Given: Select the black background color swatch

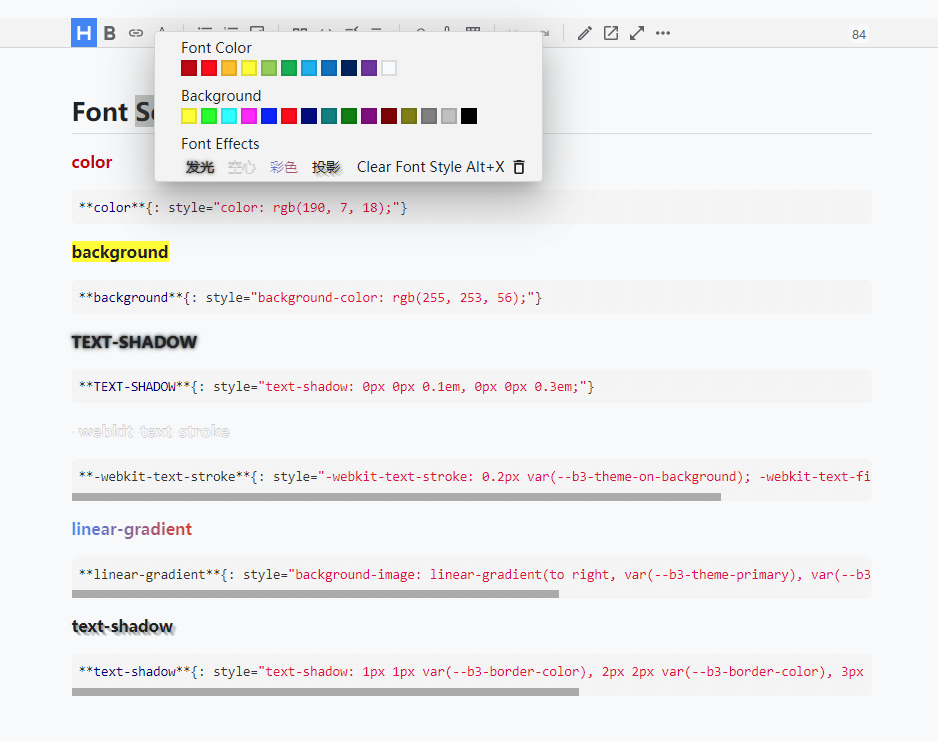Looking at the screenshot, I should pyautogui.click(x=469, y=116).
